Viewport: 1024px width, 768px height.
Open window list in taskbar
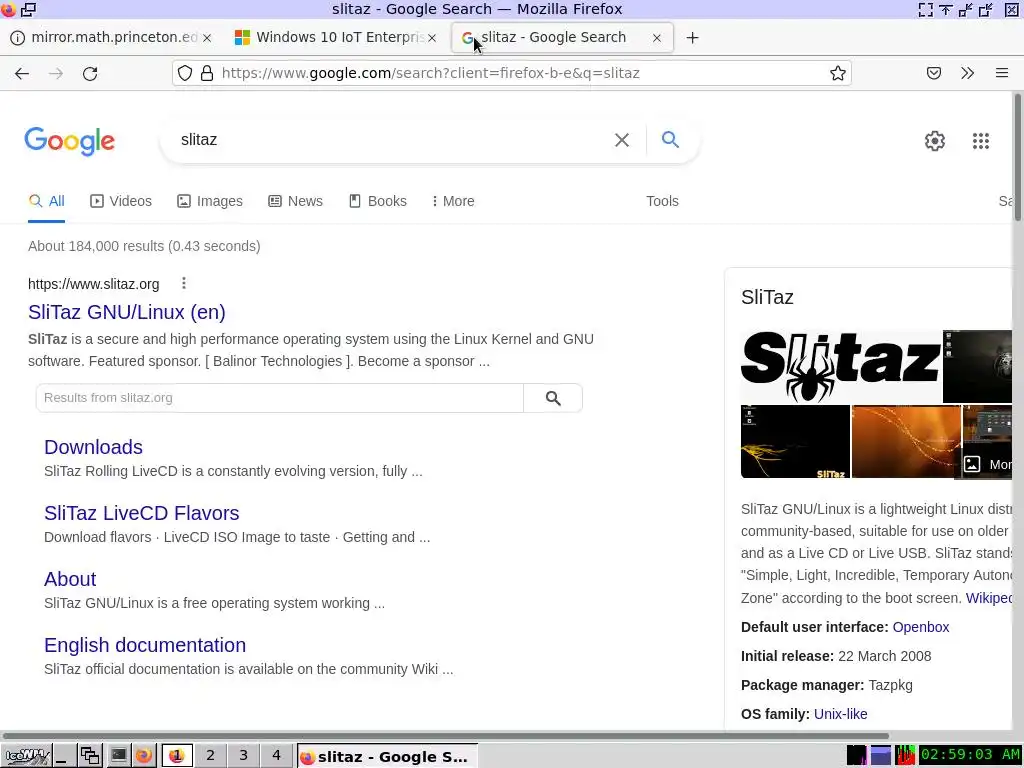90,756
